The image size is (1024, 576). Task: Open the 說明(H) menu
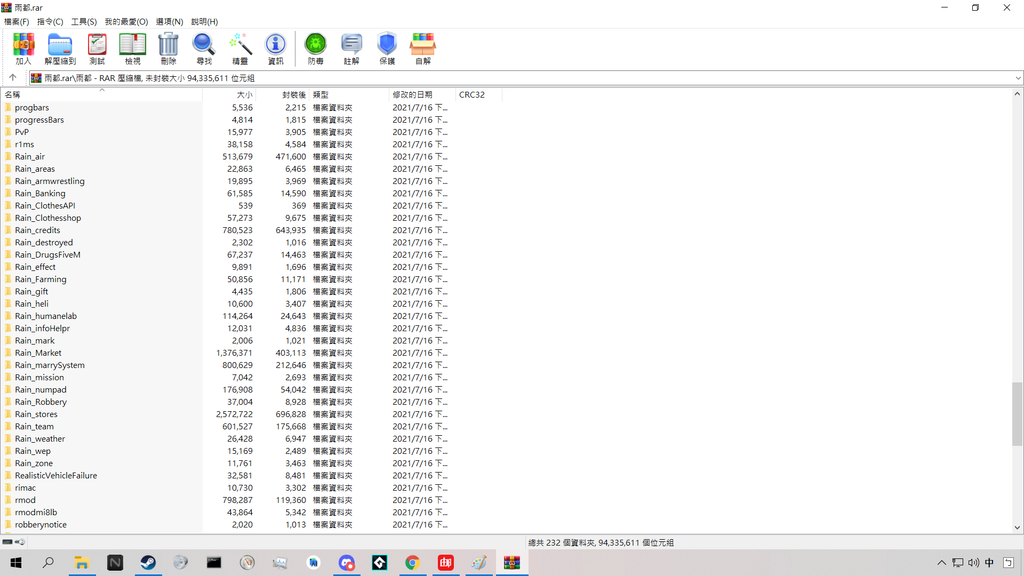204,22
